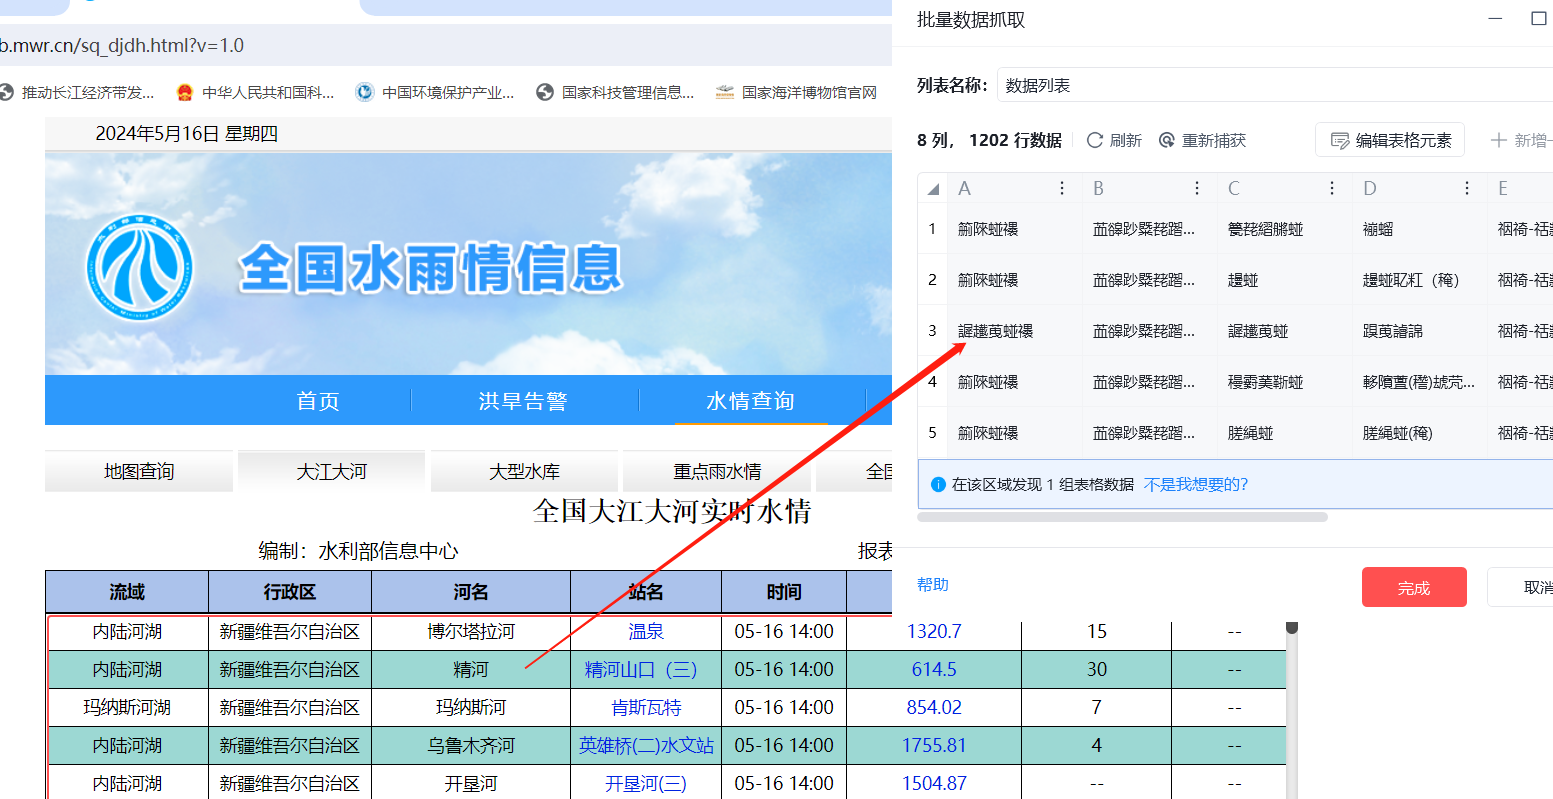
Task: Open the 中华人民共和国科 bookmark with national emblem
Action: (x=255, y=93)
